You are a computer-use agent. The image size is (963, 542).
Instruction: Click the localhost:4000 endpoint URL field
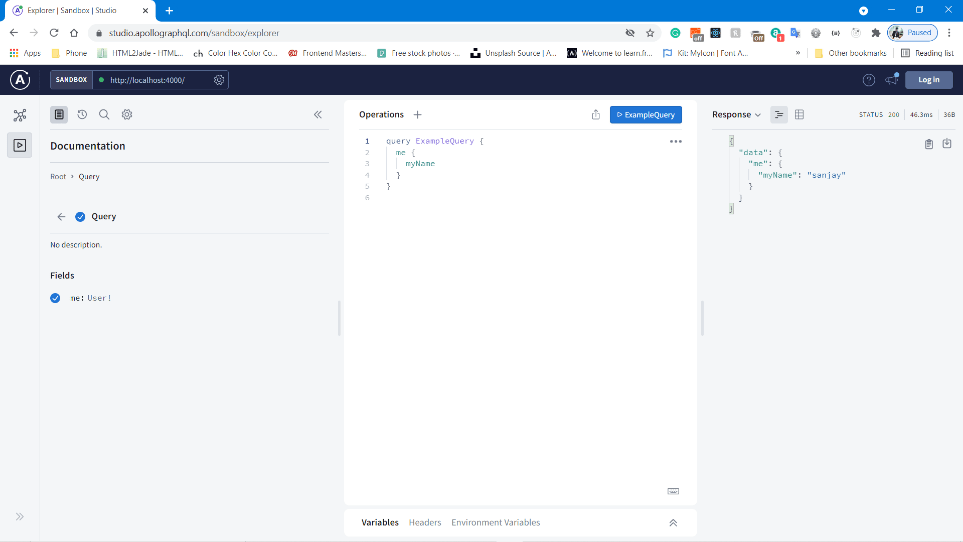[150, 80]
